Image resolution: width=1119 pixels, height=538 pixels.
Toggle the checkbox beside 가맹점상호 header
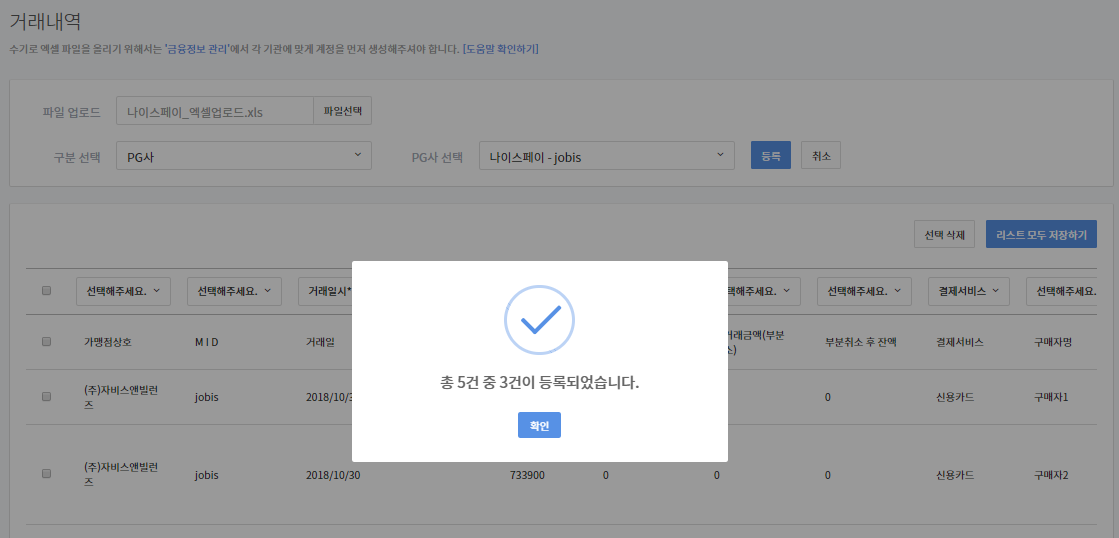pyautogui.click(x=46, y=342)
